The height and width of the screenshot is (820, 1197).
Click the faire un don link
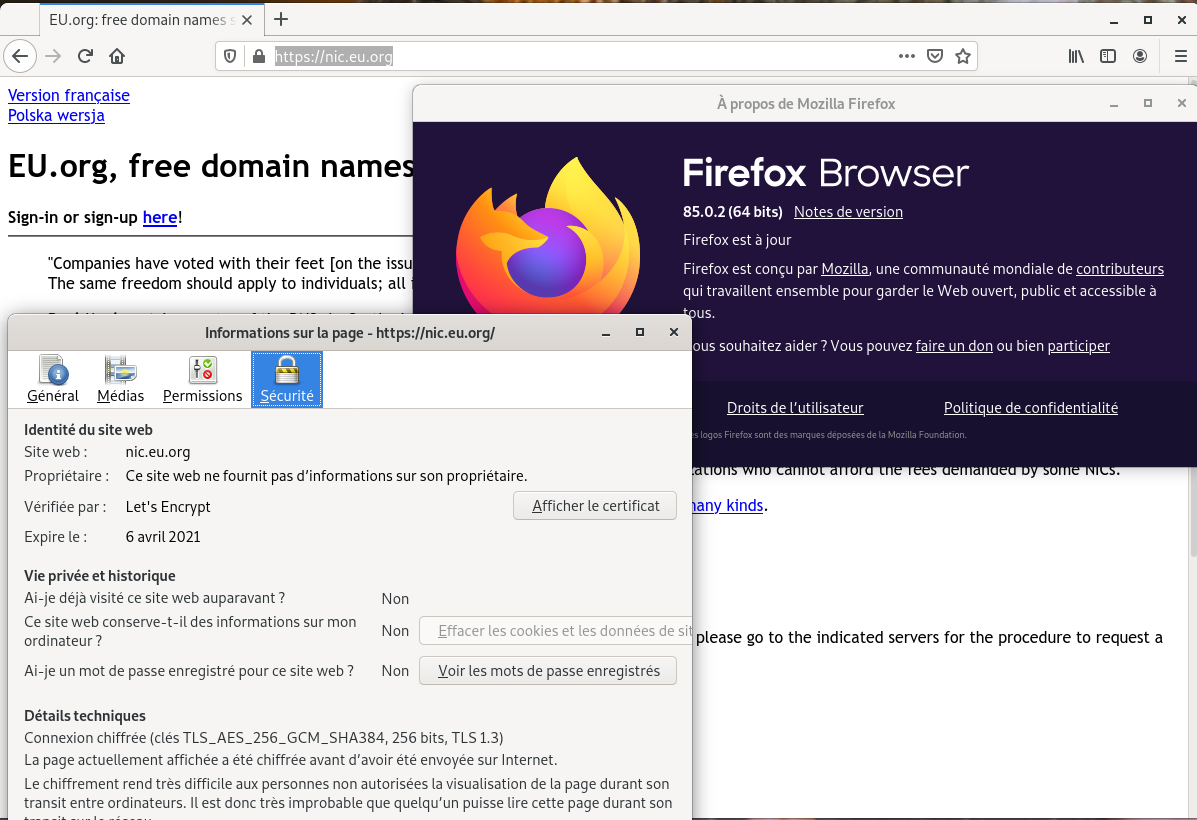[954, 346]
